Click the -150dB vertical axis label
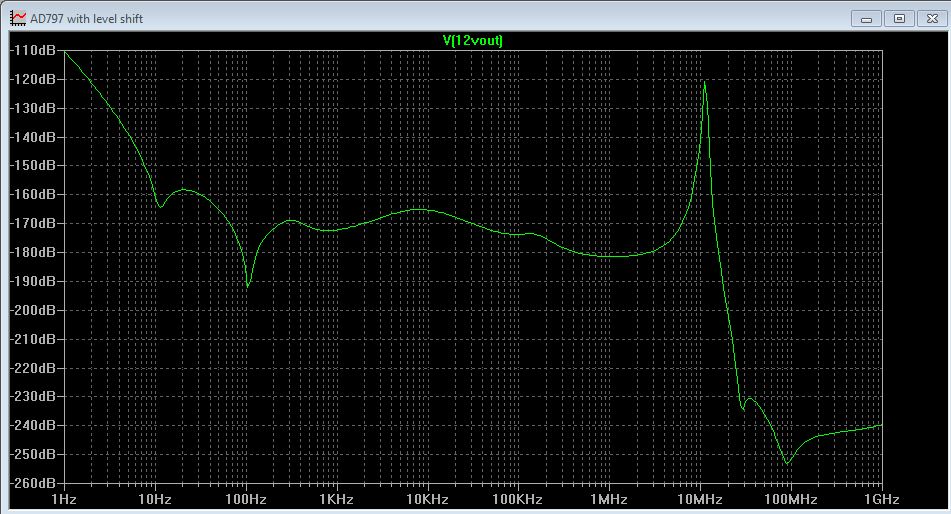 [33, 165]
